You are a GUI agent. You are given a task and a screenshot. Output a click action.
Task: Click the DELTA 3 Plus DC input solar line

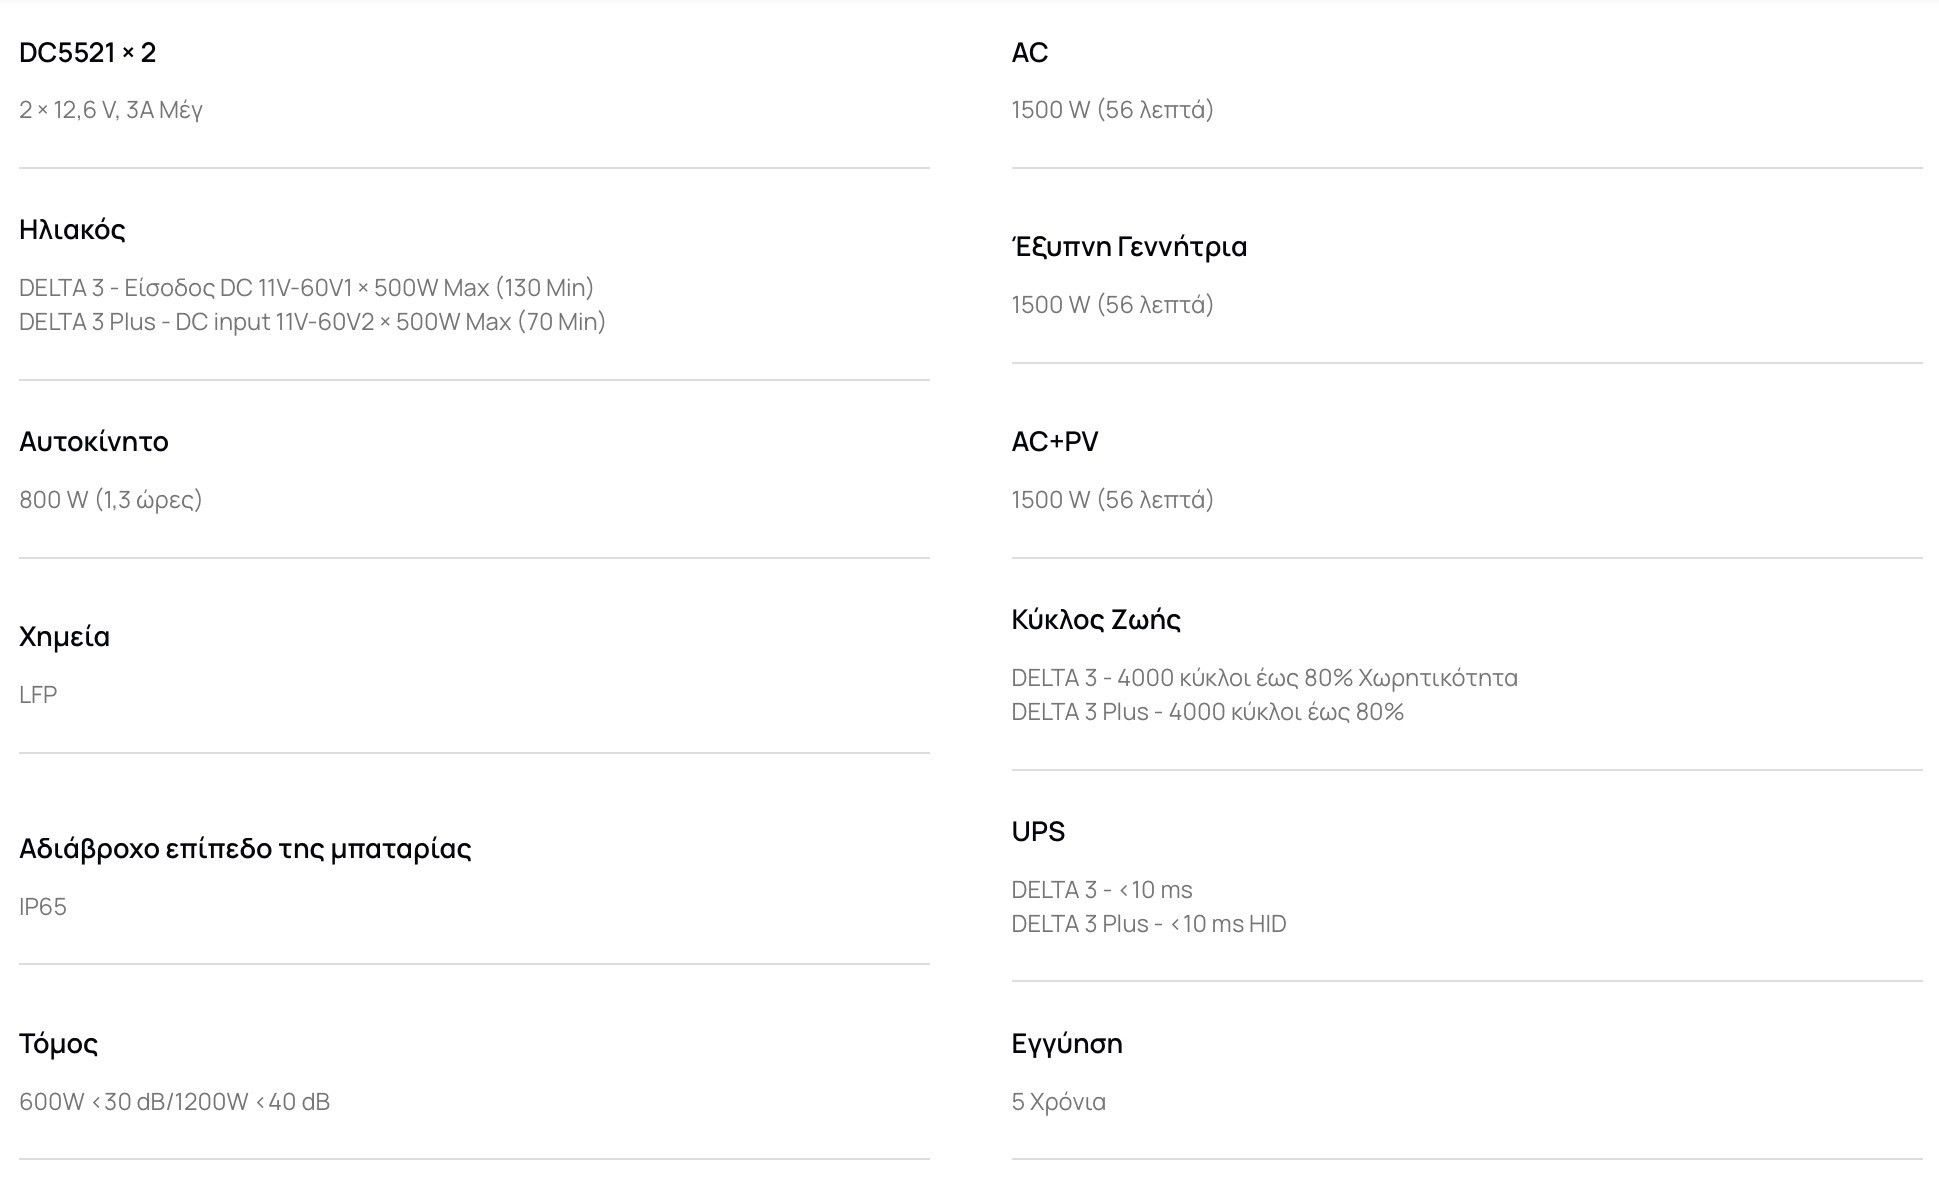point(312,322)
